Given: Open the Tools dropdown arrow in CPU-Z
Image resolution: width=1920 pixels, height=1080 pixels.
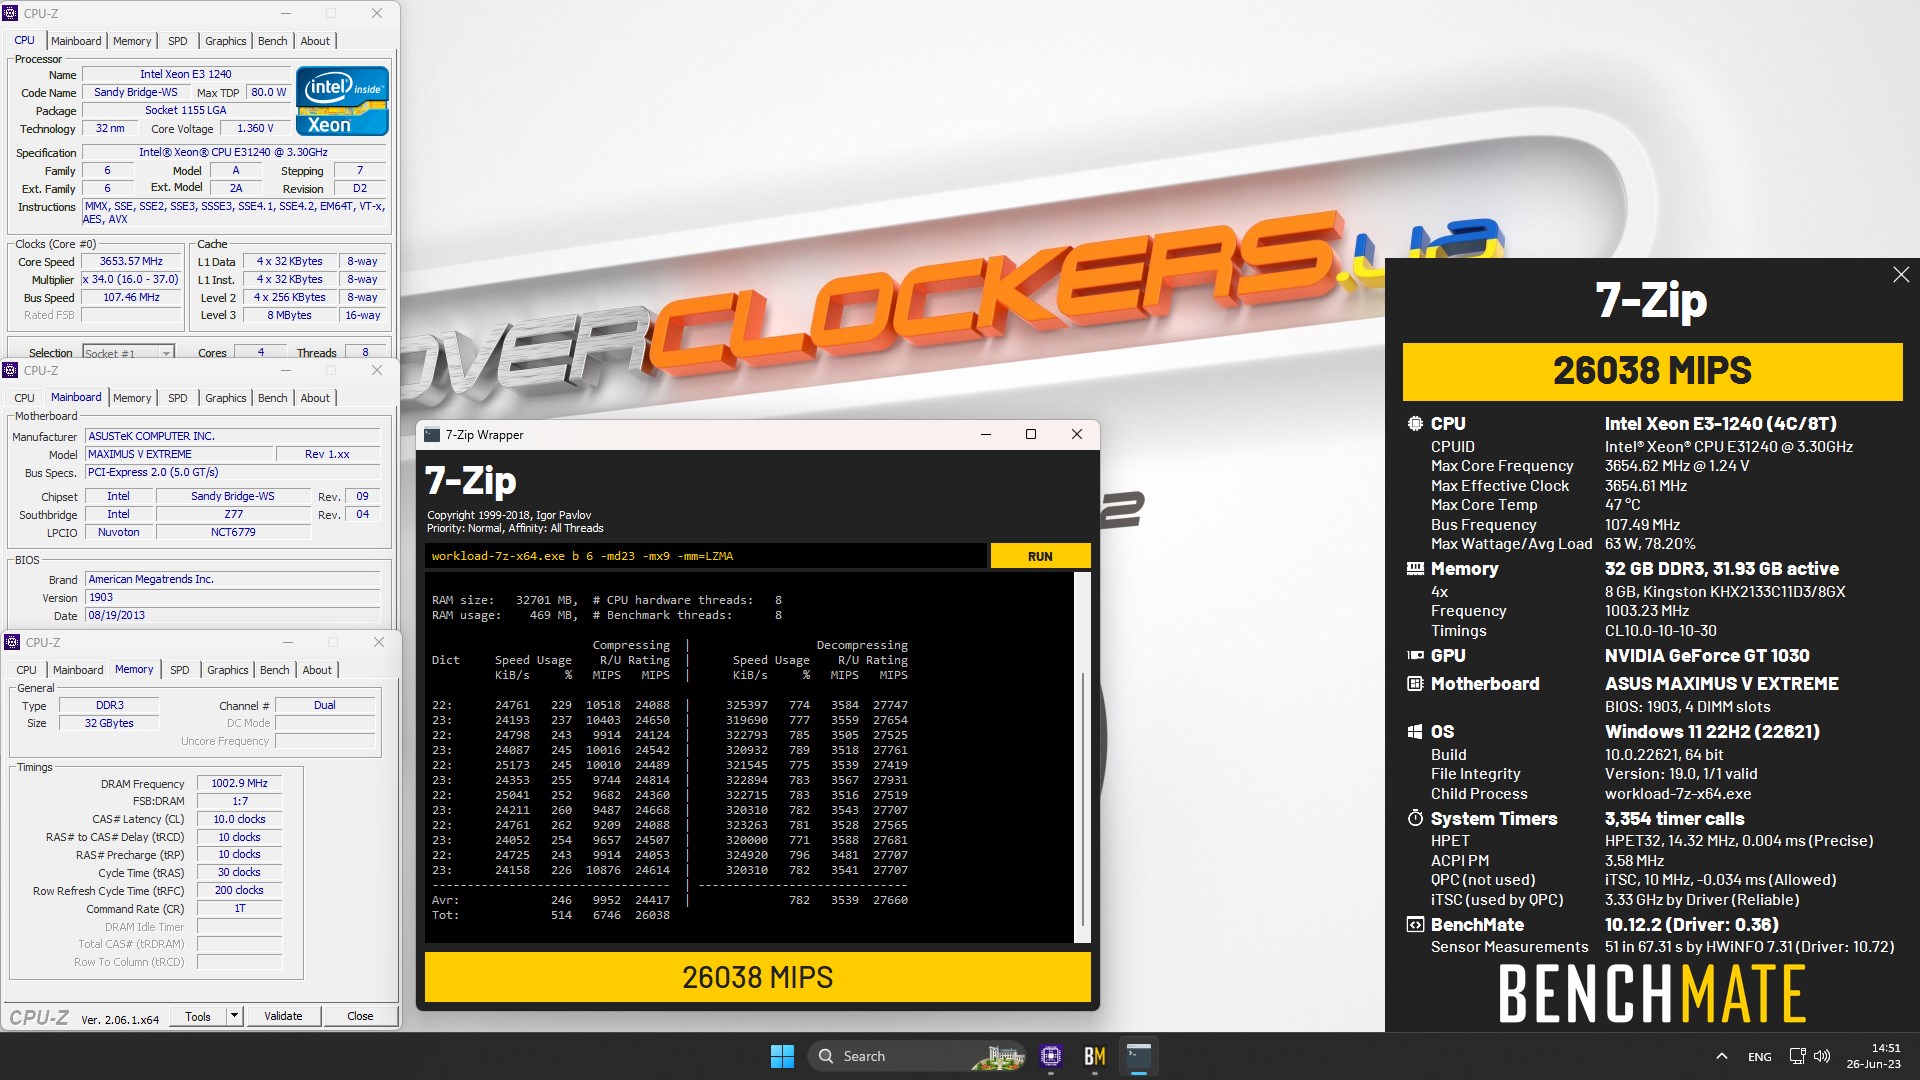Looking at the screenshot, I should [x=234, y=1016].
